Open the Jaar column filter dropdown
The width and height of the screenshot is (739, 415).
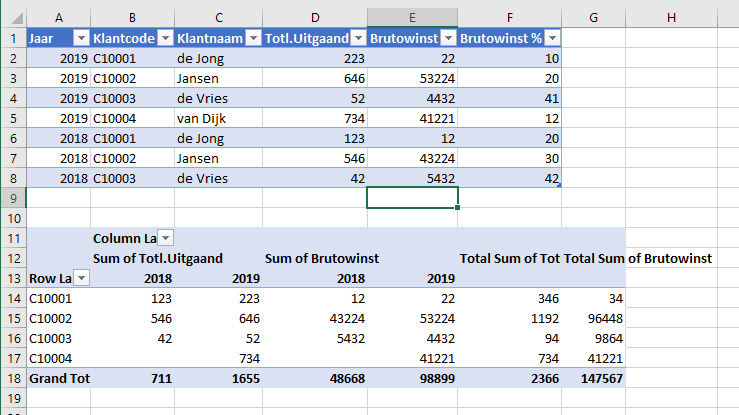click(82, 38)
